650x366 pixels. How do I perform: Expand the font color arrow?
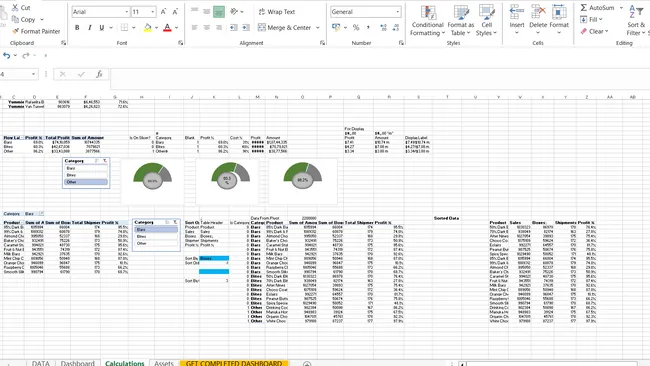tap(176, 27)
